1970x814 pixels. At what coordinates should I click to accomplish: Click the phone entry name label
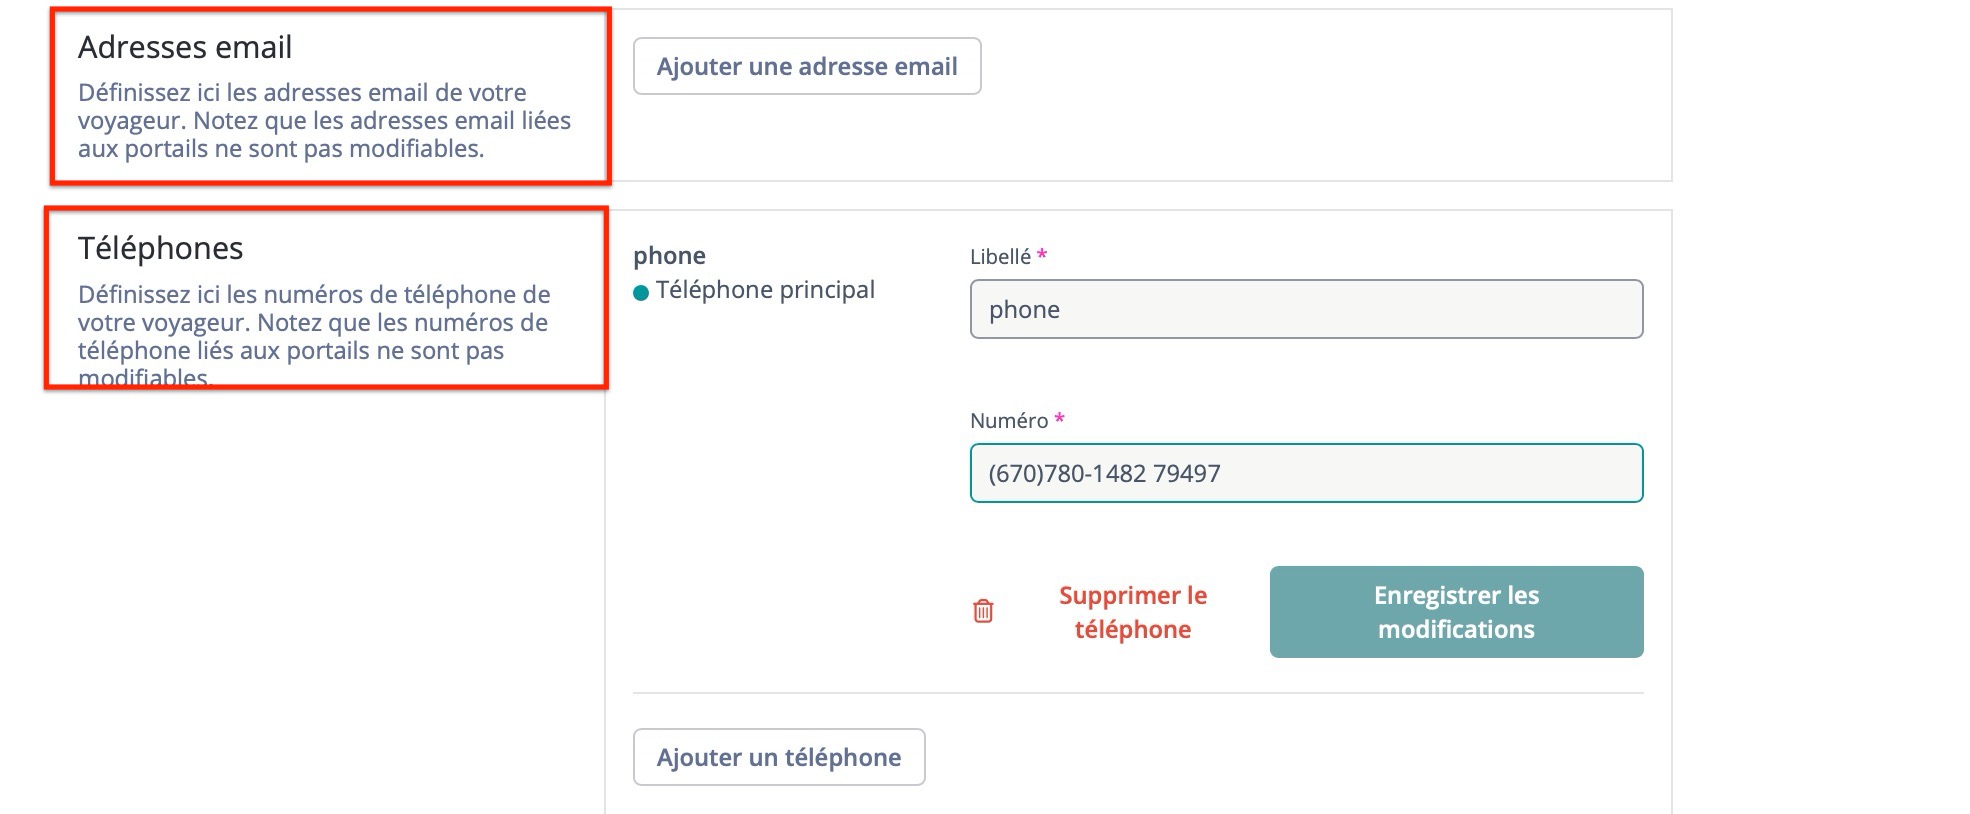(668, 255)
